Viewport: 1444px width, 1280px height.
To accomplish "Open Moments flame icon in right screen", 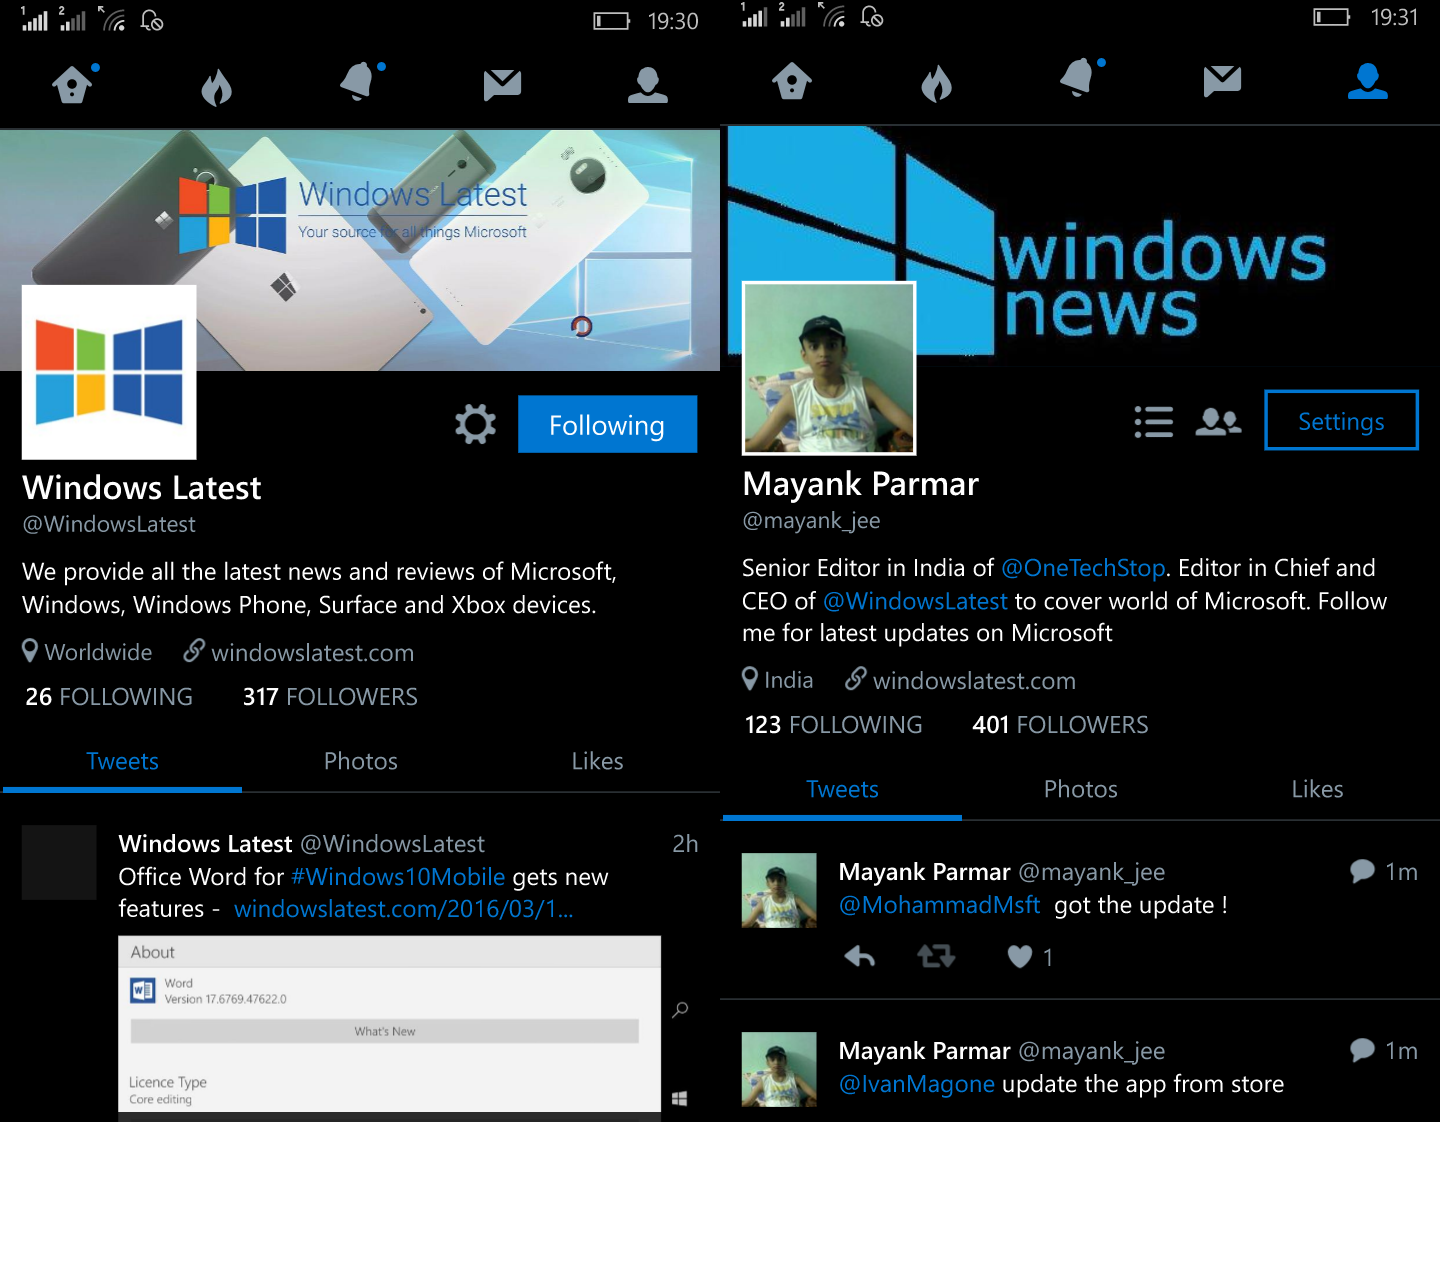I will (936, 83).
